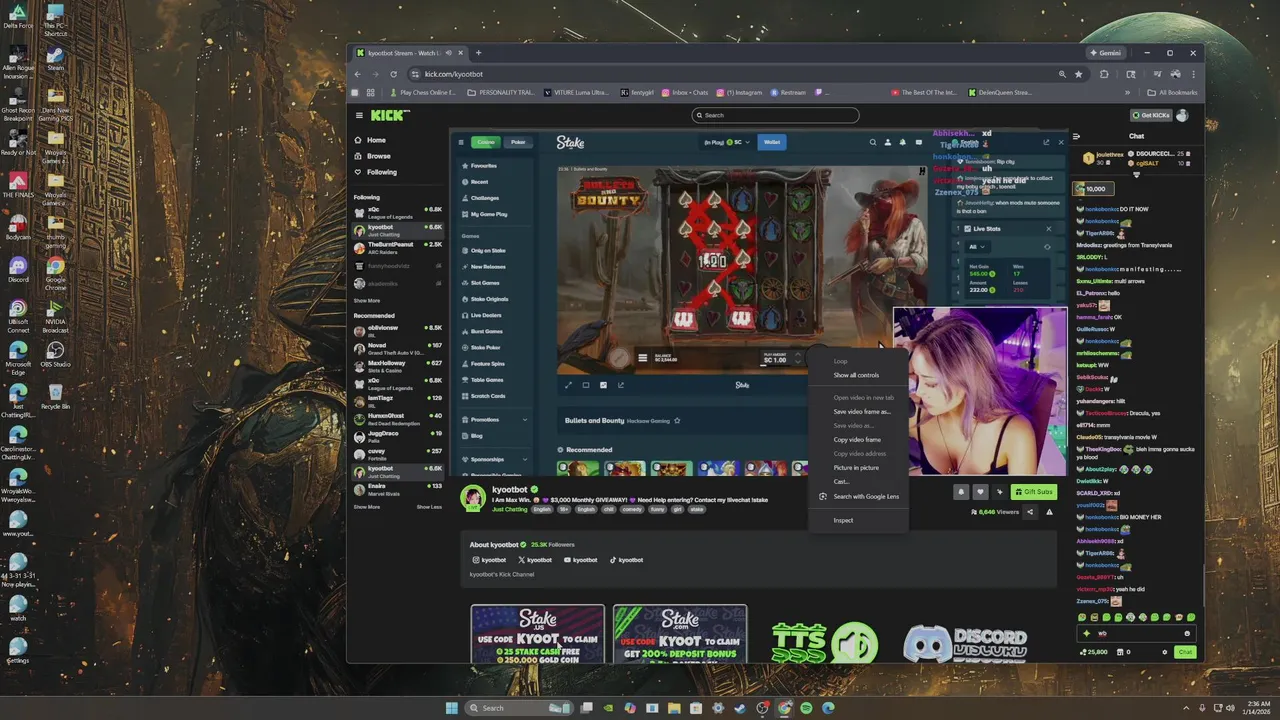The image size is (1280, 720).
Task: Open the zoom magnifier in address bar
Action: [1062, 74]
